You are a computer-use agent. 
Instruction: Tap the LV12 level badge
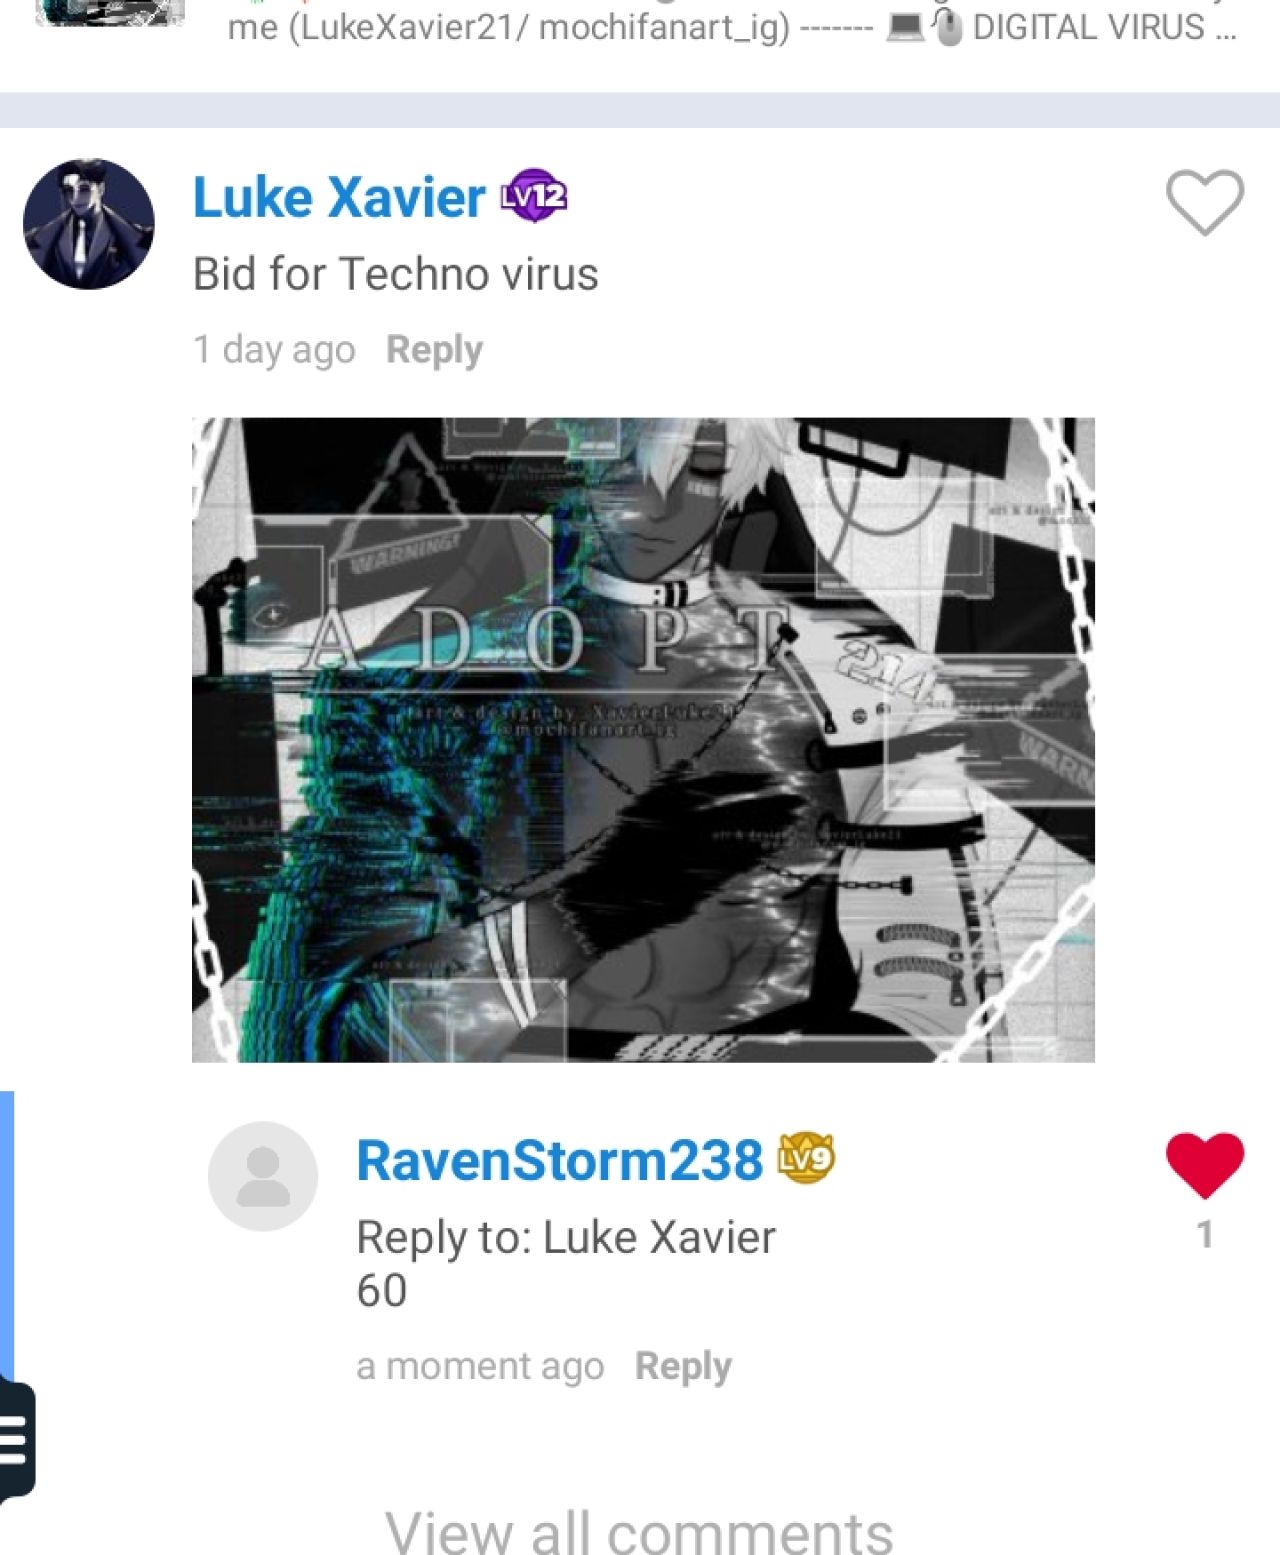[x=534, y=196]
